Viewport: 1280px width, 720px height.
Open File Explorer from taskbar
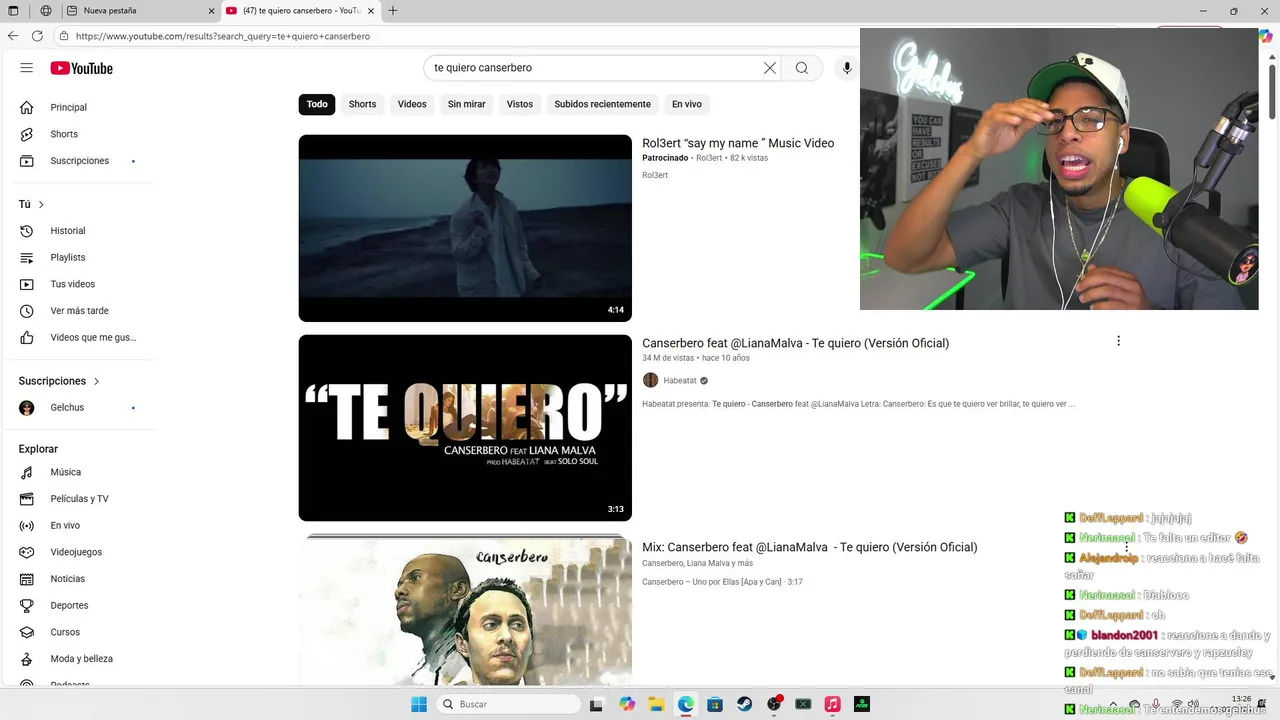click(656, 704)
